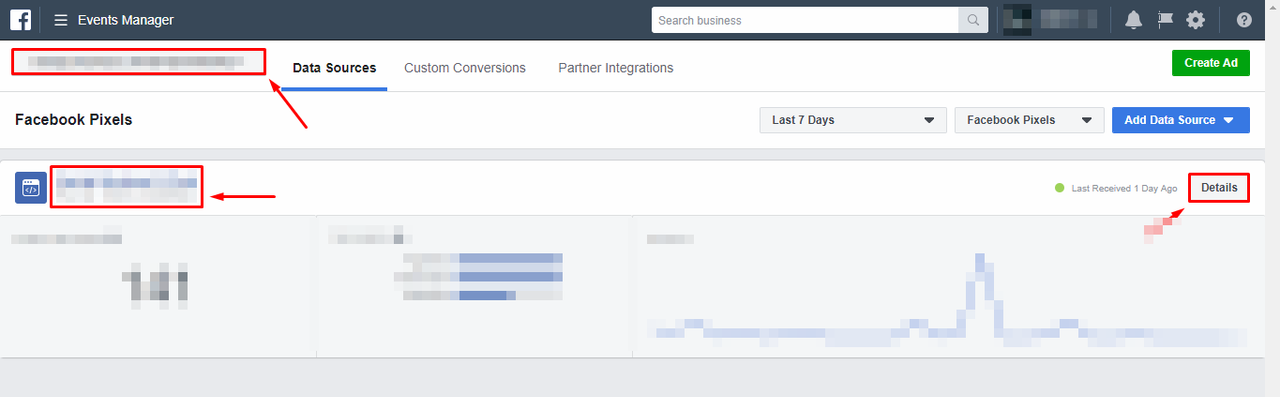Click the search magnifier button
The image size is (1280, 397).
[972, 20]
